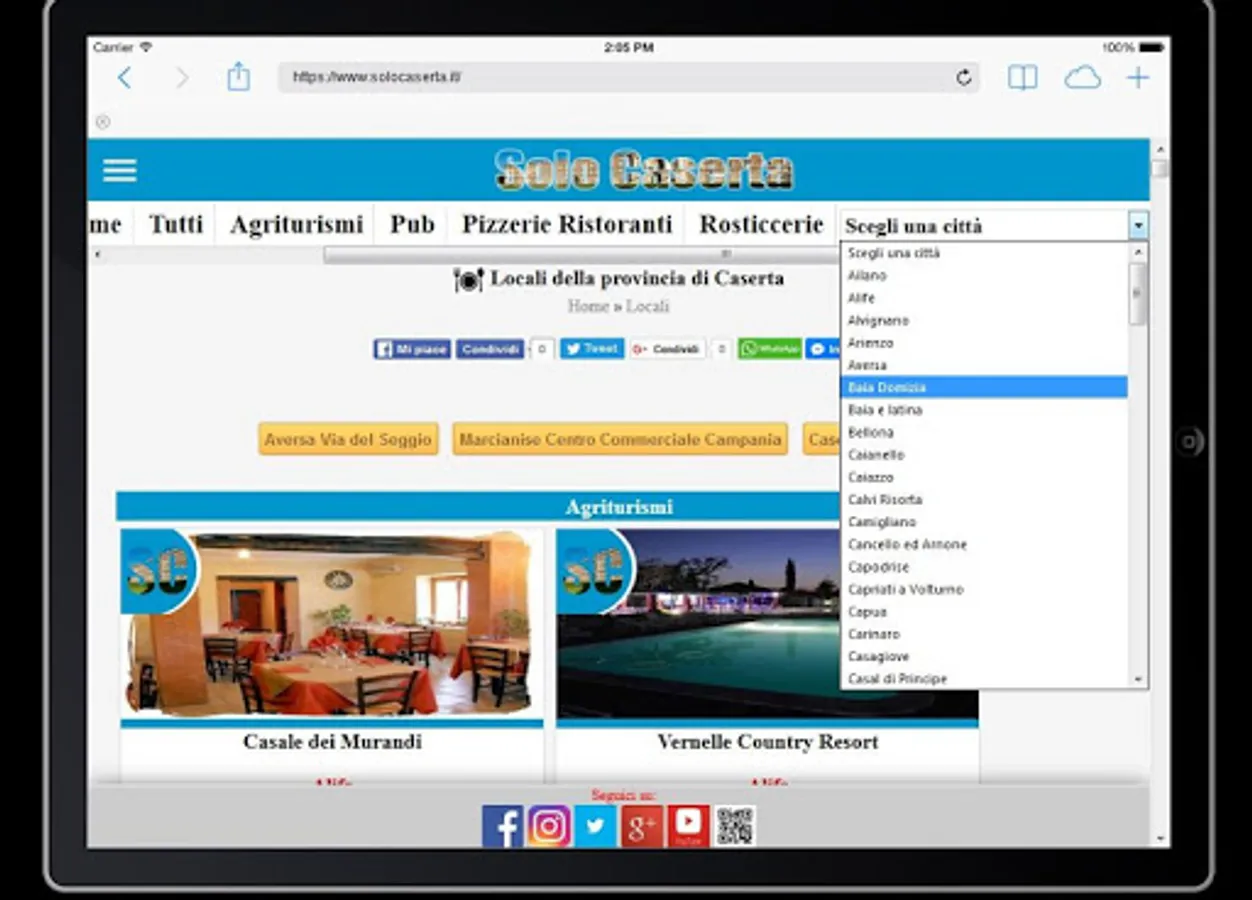The image size is (1252, 900).
Task: Open the Google Plus icon in the footer
Action: coord(642,826)
